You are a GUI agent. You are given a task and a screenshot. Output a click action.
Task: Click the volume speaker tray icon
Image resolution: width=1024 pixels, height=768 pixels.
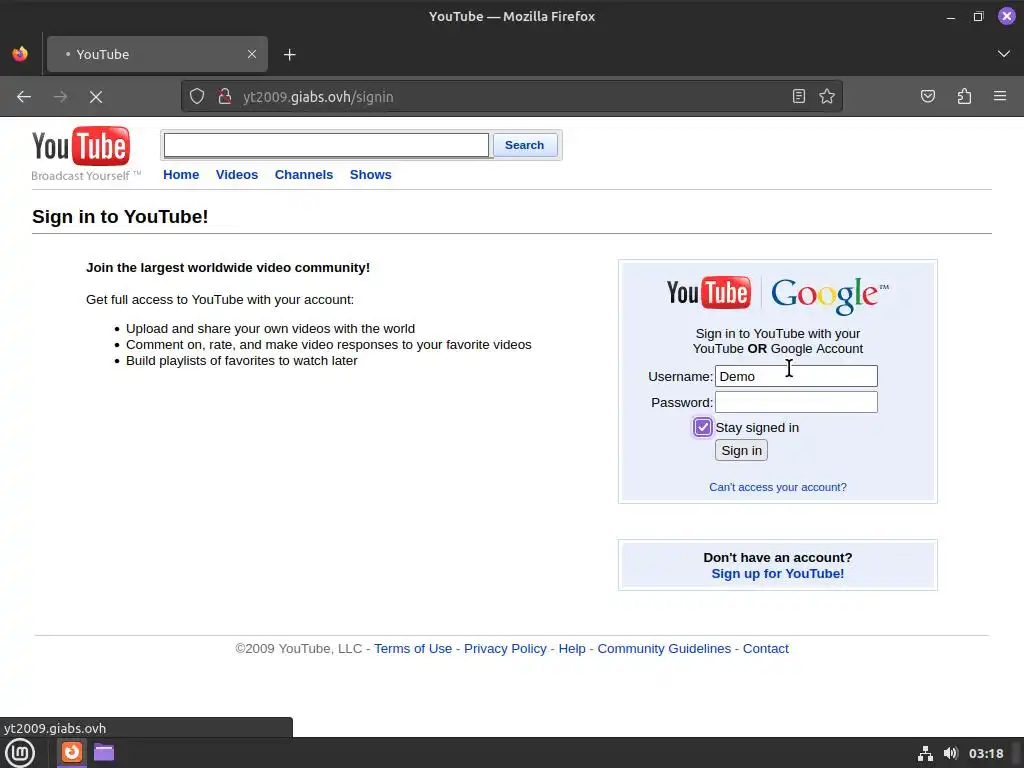951,753
